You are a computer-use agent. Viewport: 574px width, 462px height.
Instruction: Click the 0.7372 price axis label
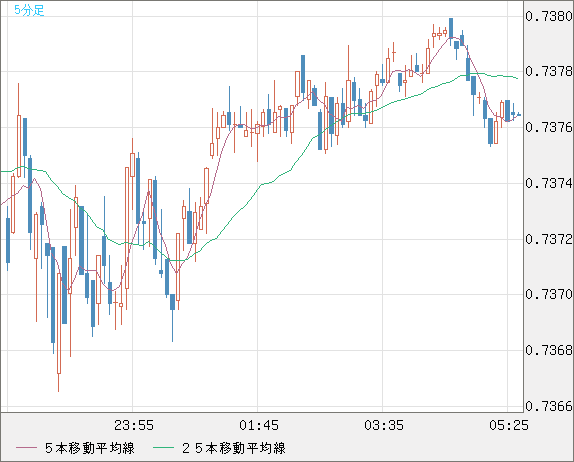(x=549, y=239)
